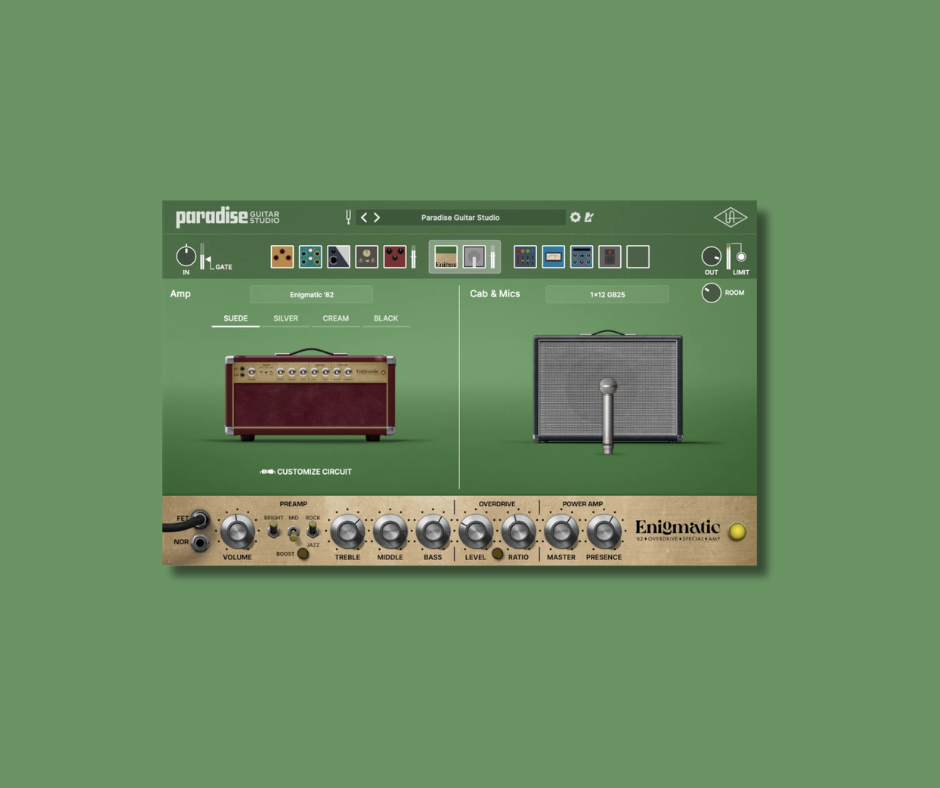This screenshot has height=788, width=940.
Task: Select the teal multi-knob pedal slot
Action: pos(311,257)
